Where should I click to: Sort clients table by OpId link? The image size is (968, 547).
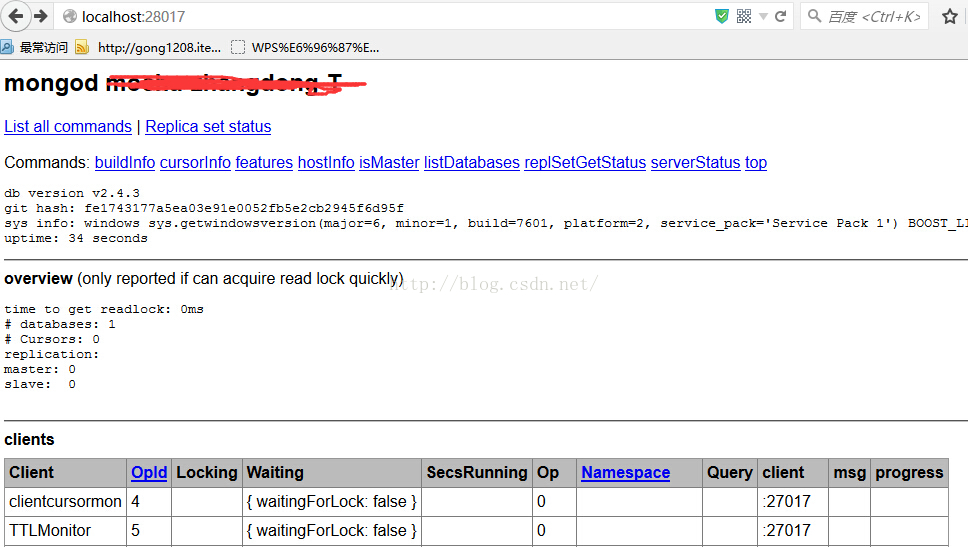(x=149, y=472)
